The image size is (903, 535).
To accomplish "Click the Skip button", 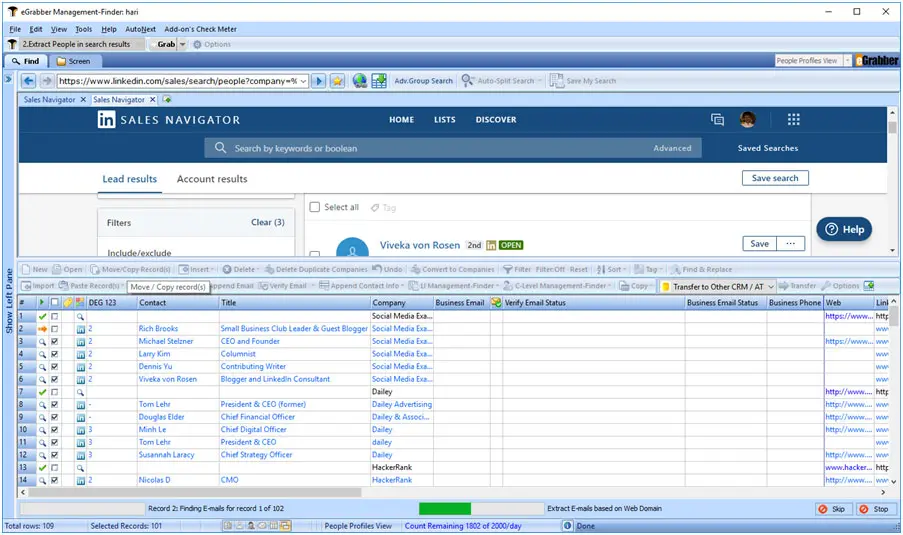I will click(x=833, y=509).
